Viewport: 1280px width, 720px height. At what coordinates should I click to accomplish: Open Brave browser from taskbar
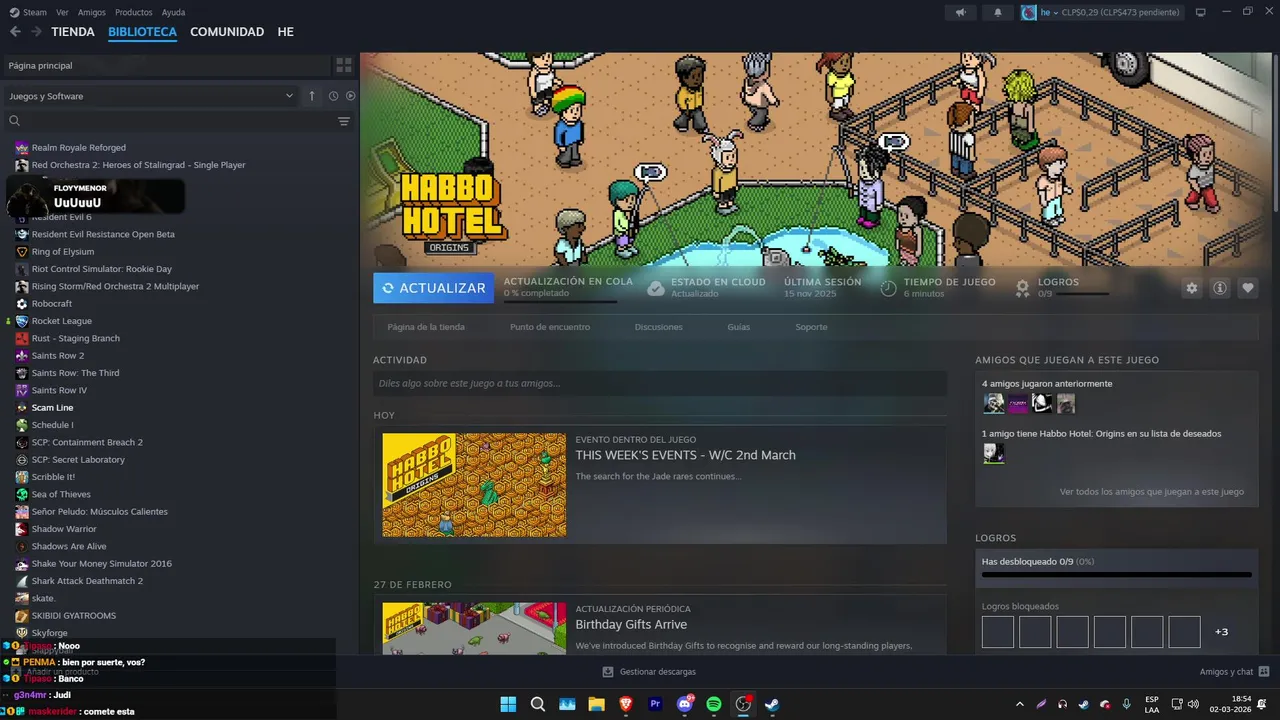(626, 704)
